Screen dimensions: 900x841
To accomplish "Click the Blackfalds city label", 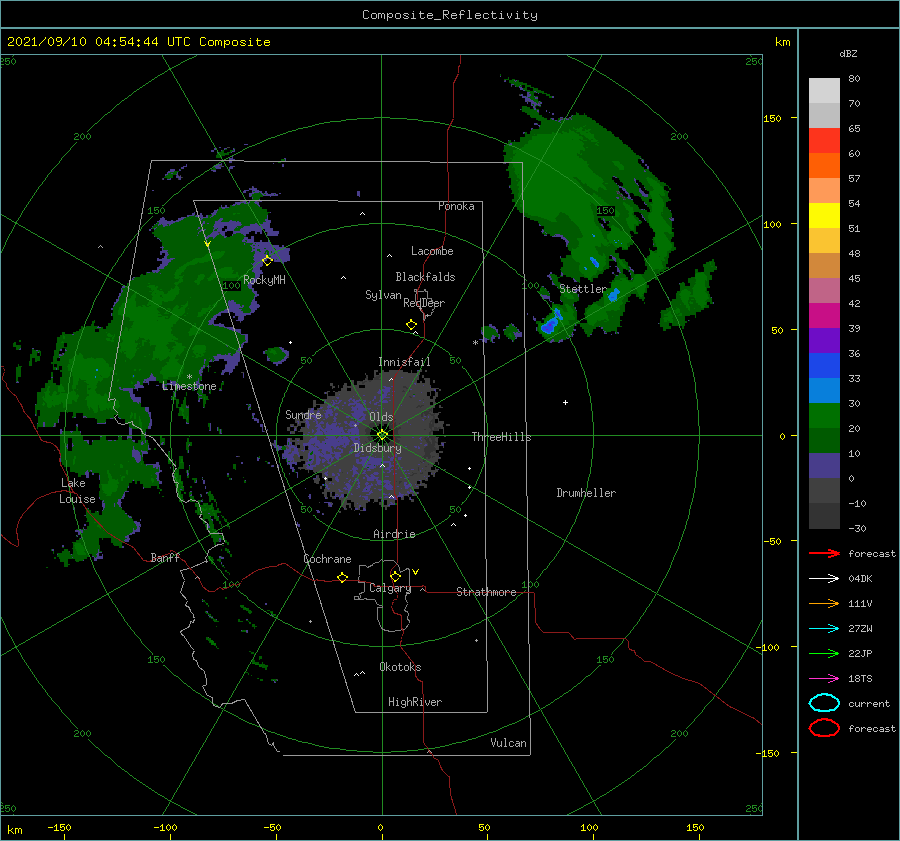I will [425, 277].
